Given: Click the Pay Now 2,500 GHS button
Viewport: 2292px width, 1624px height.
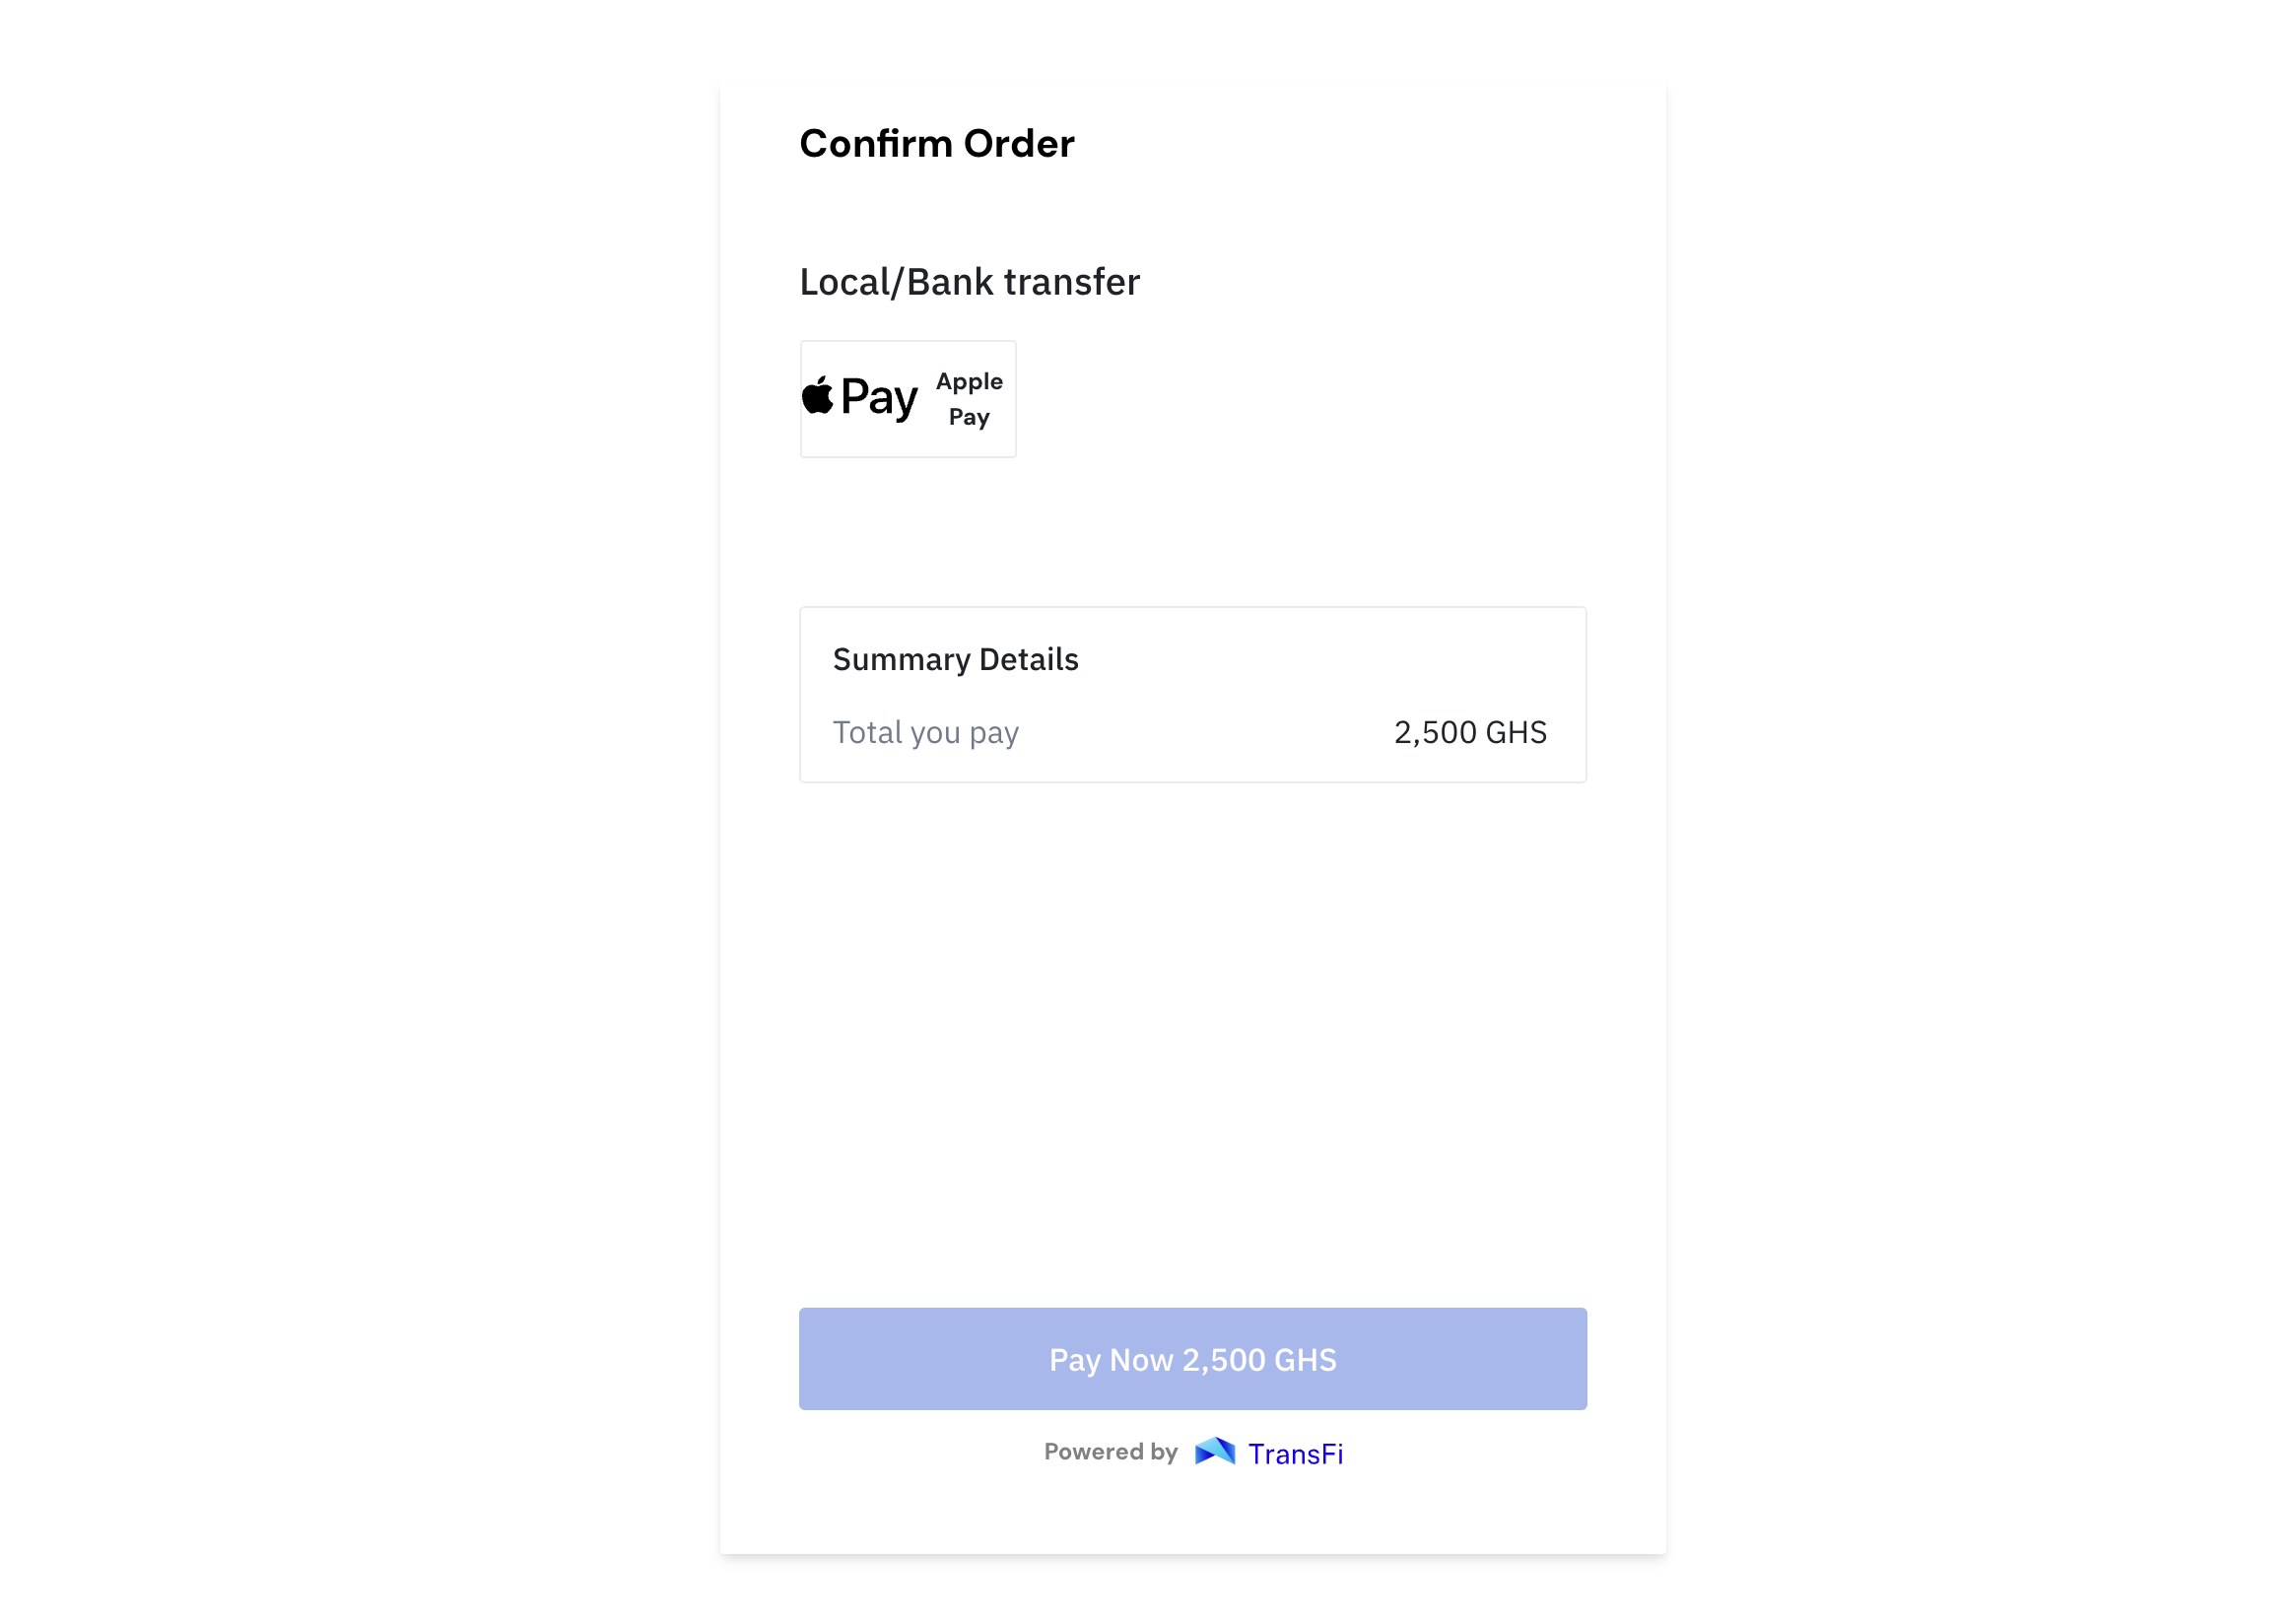Looking at the screenshot, I should [x=1192, y=1359].
